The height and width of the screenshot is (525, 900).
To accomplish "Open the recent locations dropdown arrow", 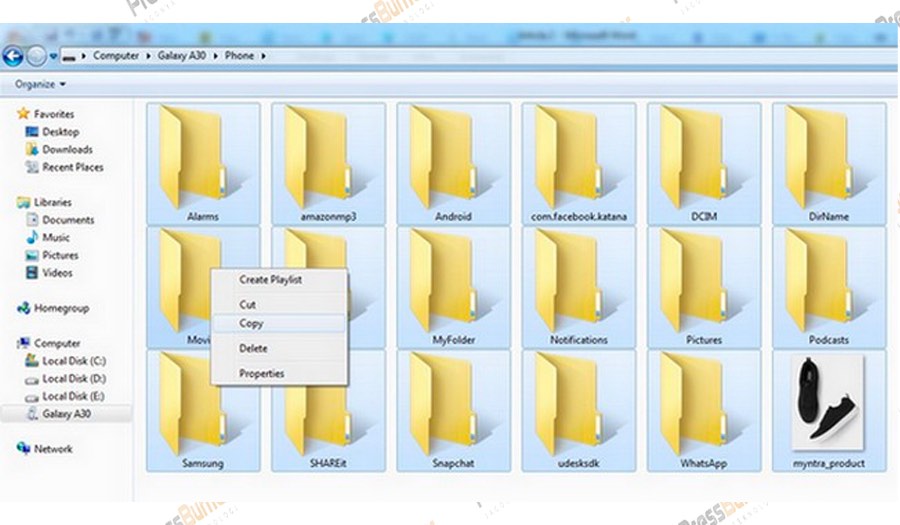I will click(x=54, y=56).
